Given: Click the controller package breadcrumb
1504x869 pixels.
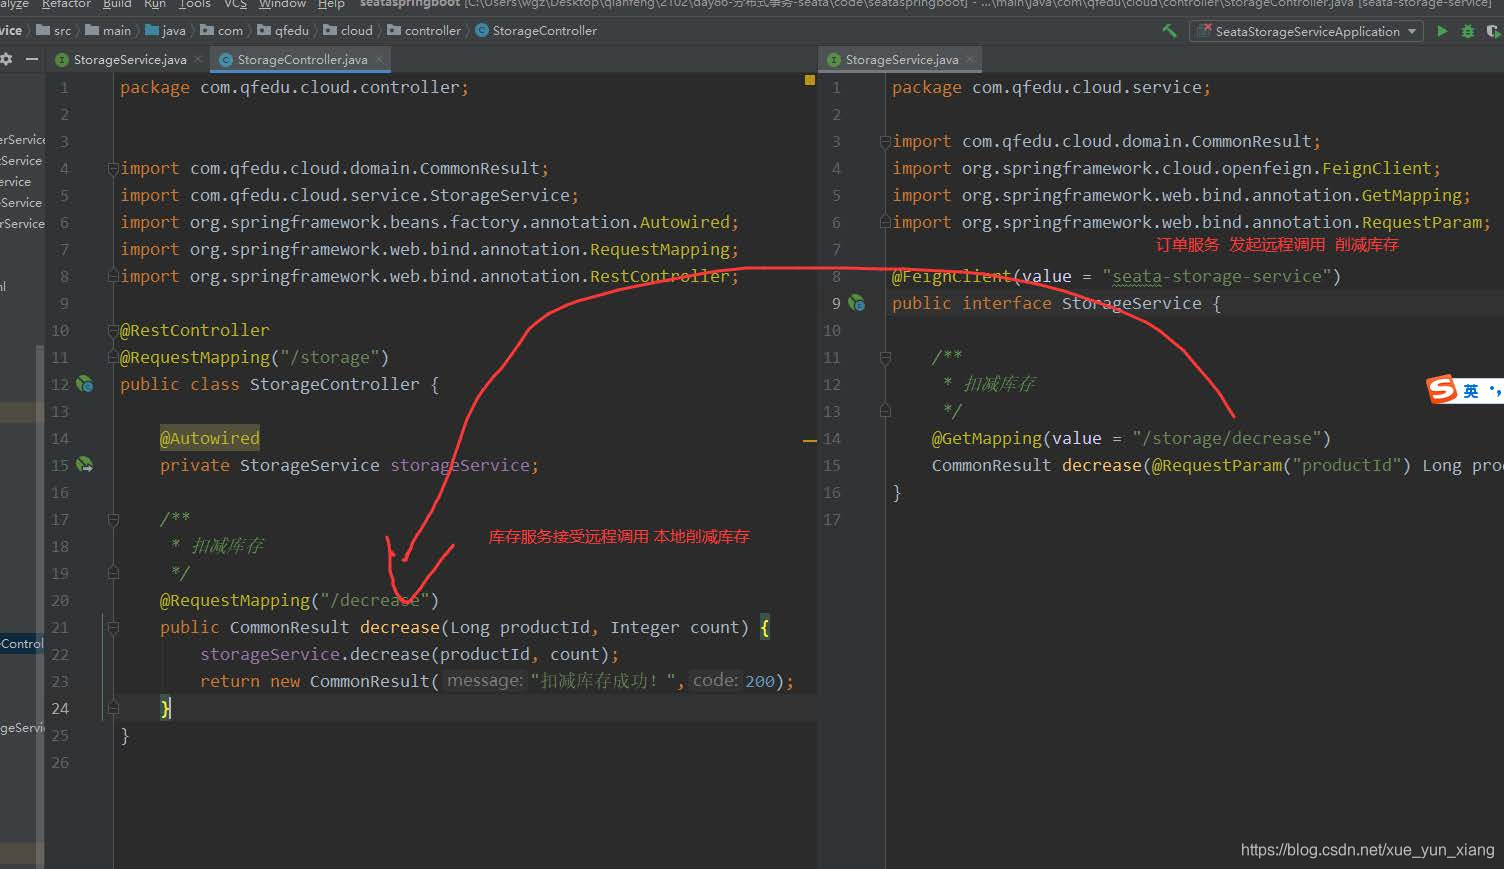Looking at the screenshot, I should (x=424, y=31).
